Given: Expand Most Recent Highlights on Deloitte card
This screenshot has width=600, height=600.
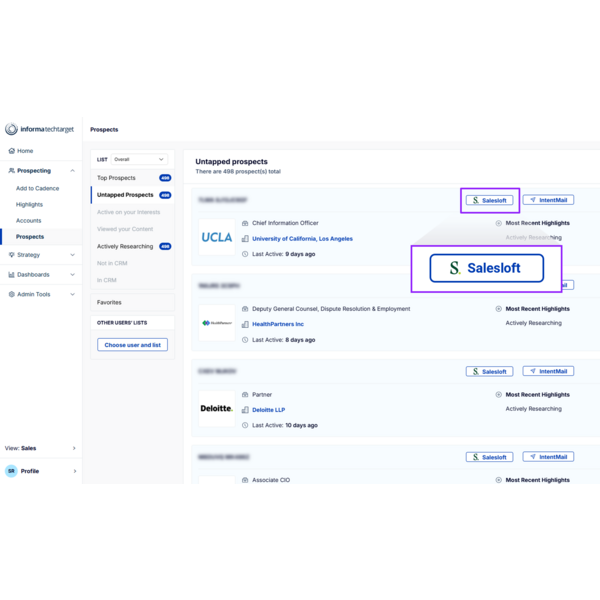Looking at the screenshot, I should 498,395.
